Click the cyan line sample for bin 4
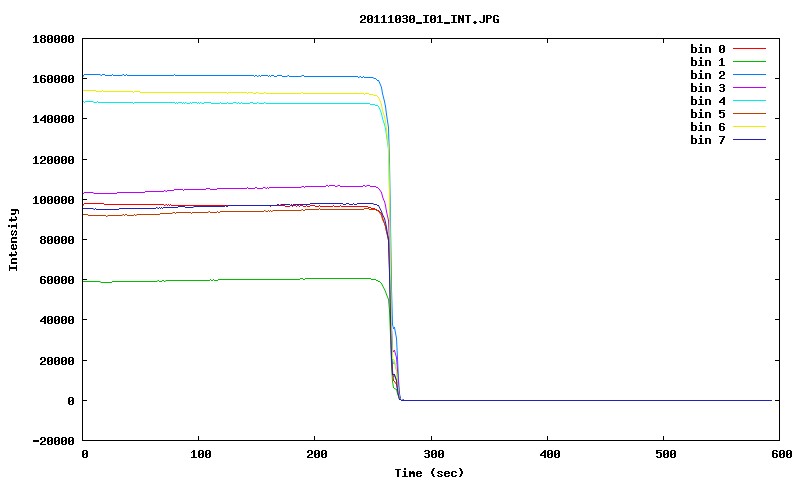Viewport: 800px width, 480px height. pyautogui.click(x=749, y=101)
